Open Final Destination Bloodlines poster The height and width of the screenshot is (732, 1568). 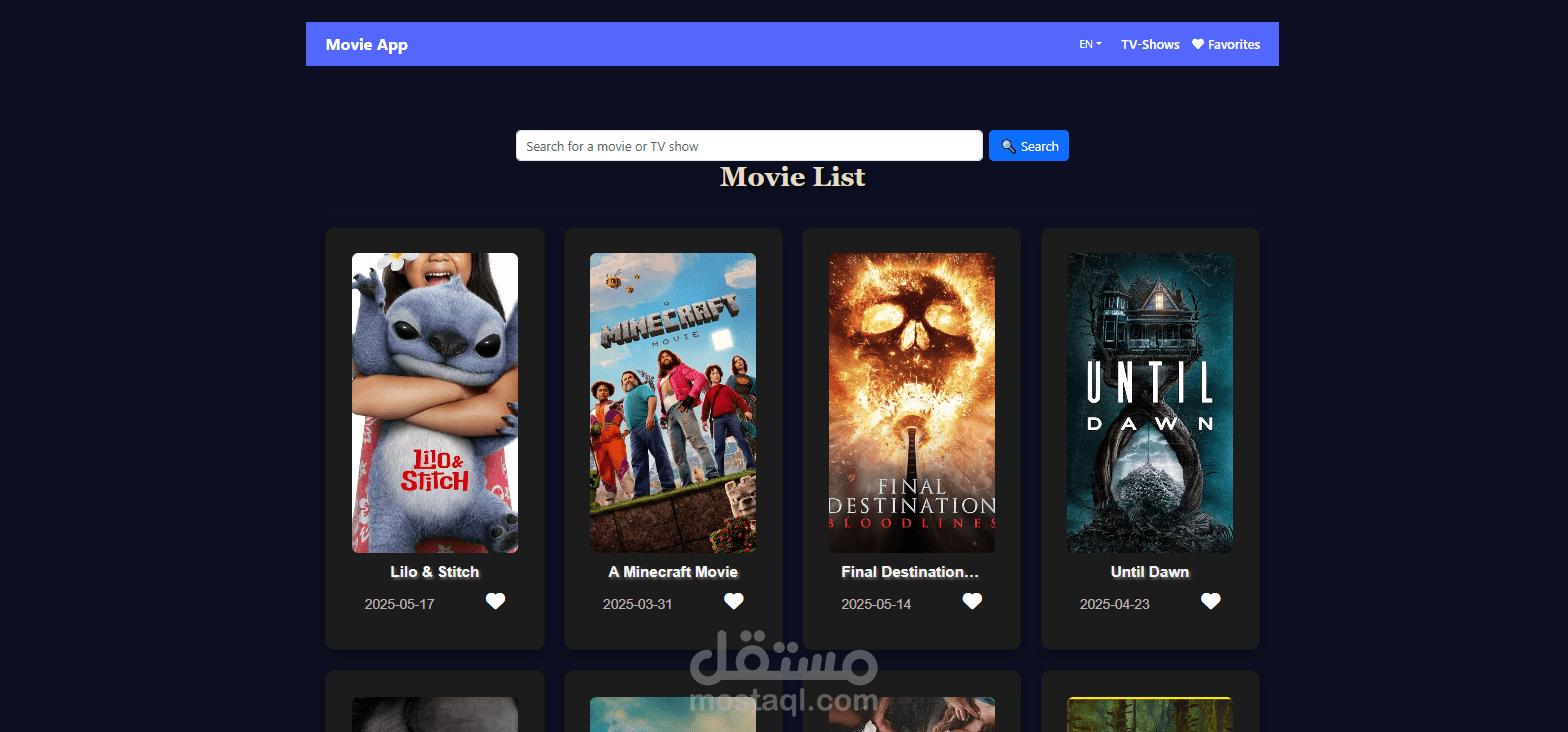[x=912, y=403]
